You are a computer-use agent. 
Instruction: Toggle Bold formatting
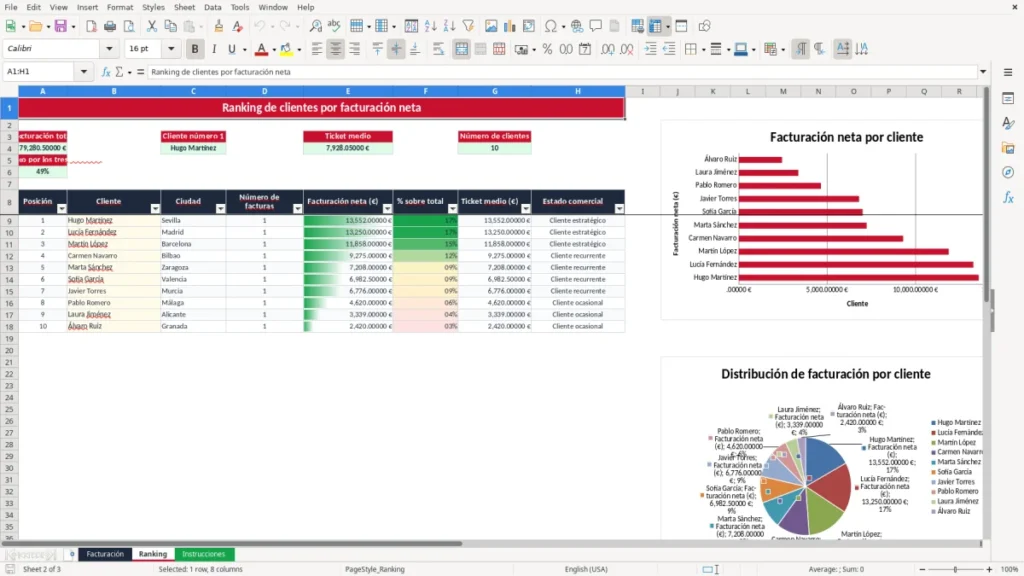(x=195, y=49)
